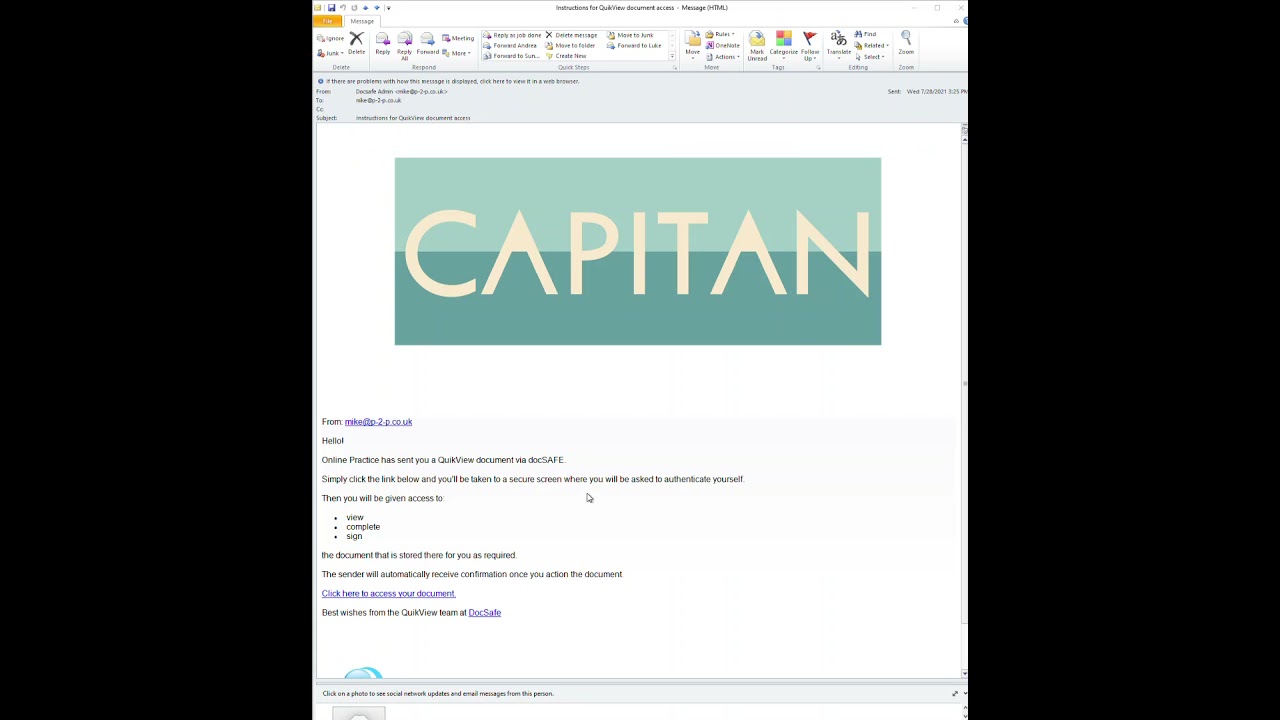Run 'Forward Andrea' quick step
Screen dimensions: 1280x720
[x=510, y=45]
